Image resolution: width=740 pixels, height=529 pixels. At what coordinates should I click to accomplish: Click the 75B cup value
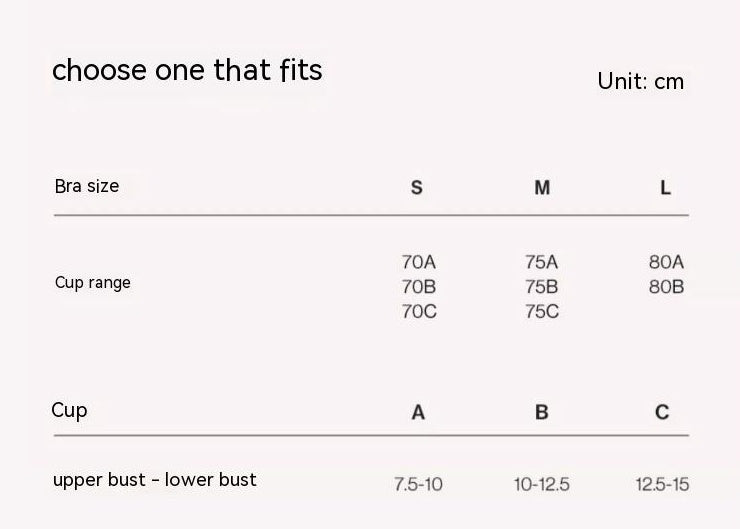(x=542, y=287)
